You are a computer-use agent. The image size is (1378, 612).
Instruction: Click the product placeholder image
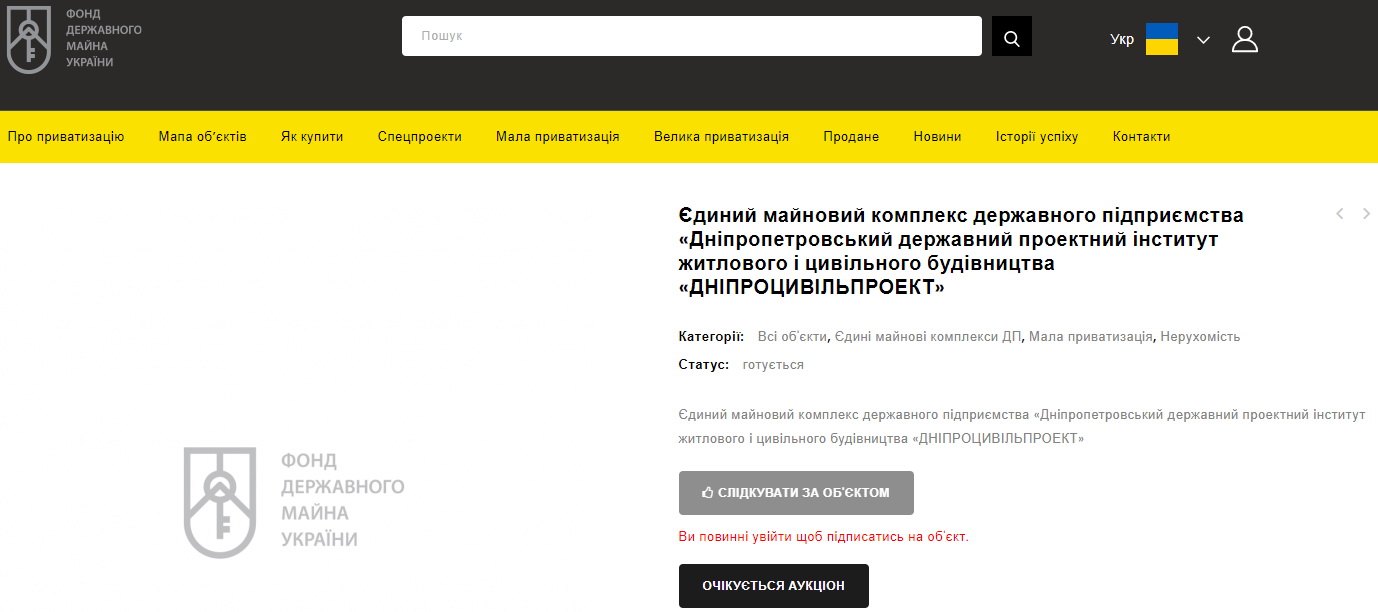[294, 502]
